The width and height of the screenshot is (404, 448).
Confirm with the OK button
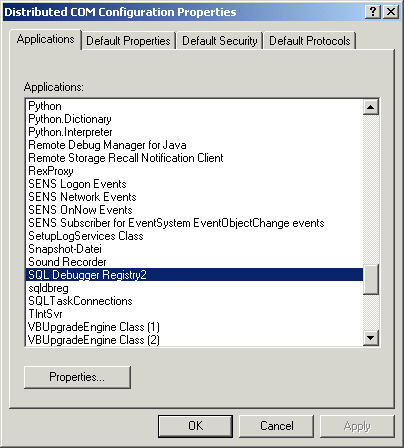pyautogui.click(x=195, y=426)
